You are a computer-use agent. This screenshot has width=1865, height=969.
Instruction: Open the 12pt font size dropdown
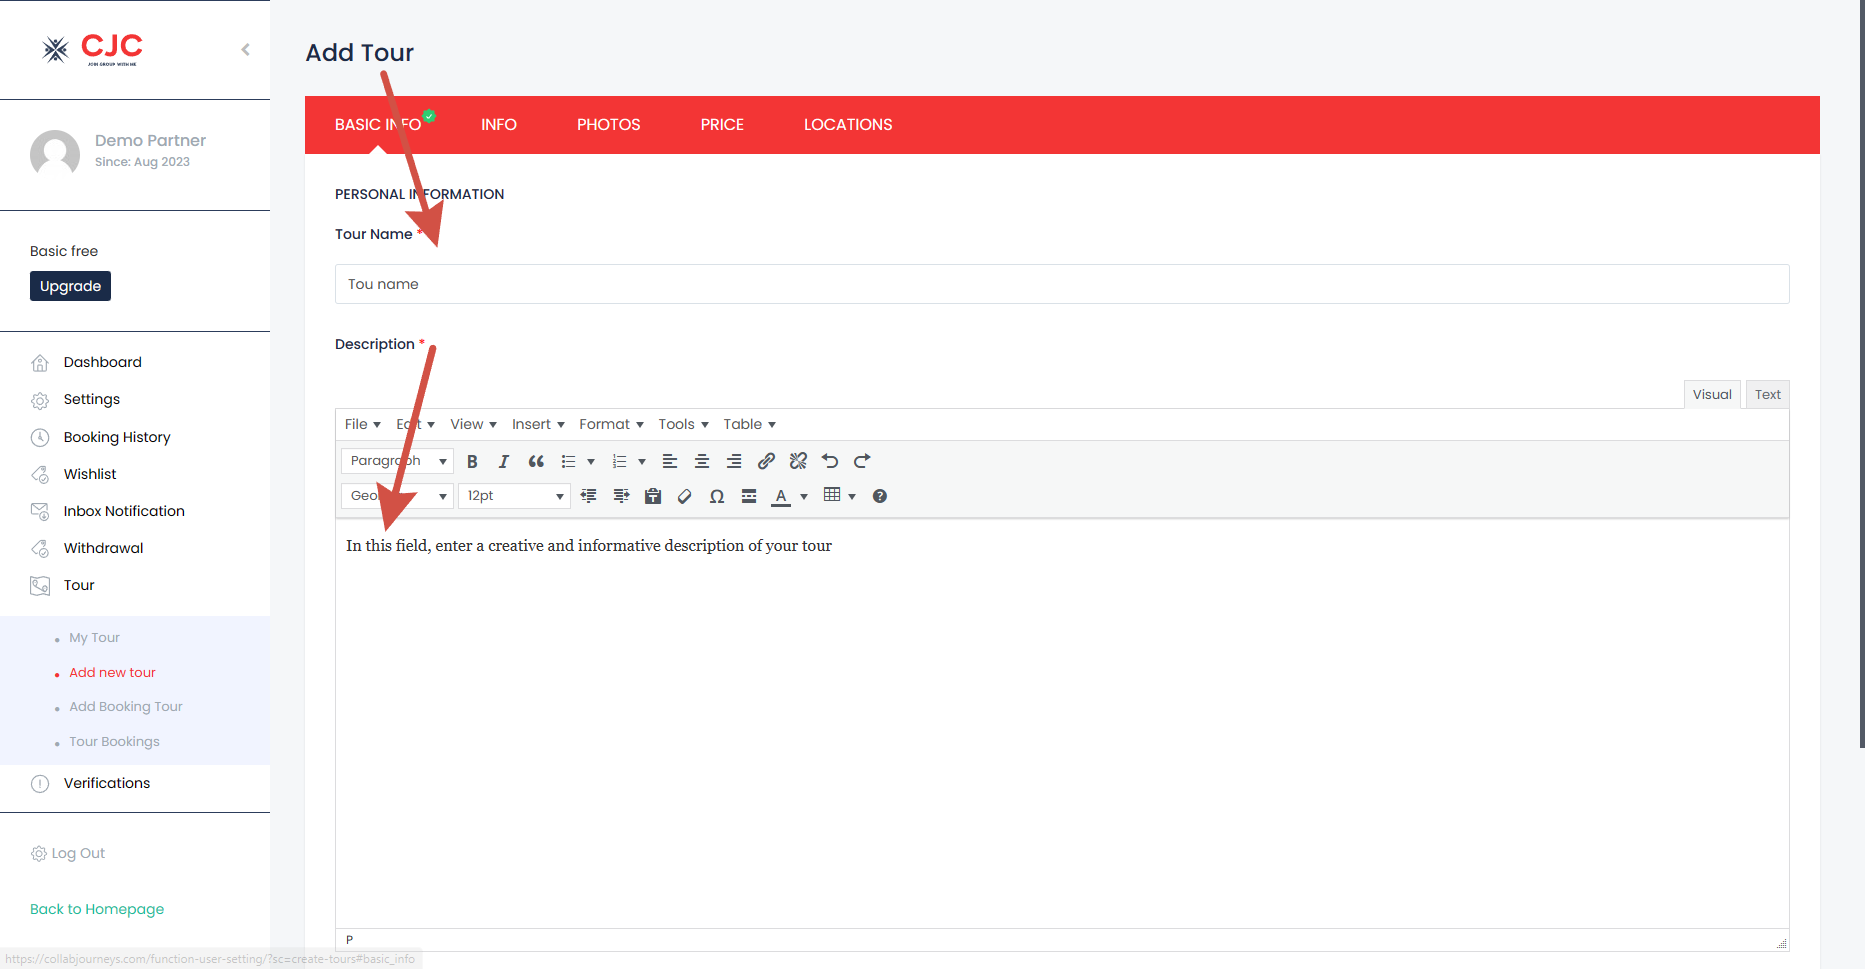(514, 496)
